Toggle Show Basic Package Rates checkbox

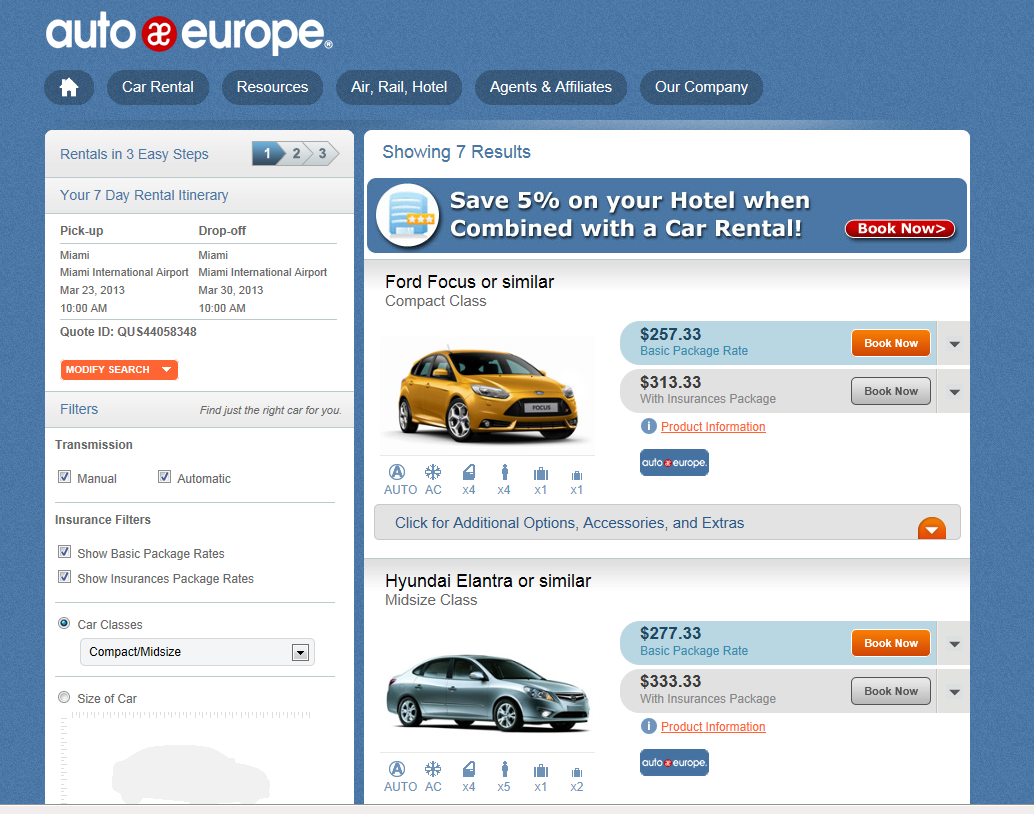(64, 552)
